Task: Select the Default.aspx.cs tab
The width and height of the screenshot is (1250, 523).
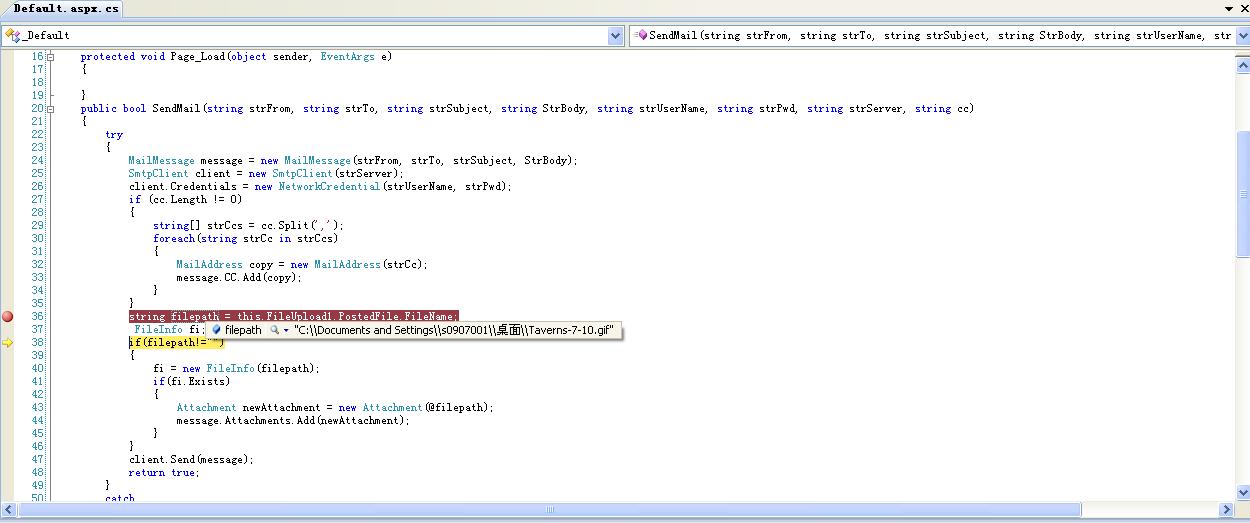Action: tap(66, 8)
